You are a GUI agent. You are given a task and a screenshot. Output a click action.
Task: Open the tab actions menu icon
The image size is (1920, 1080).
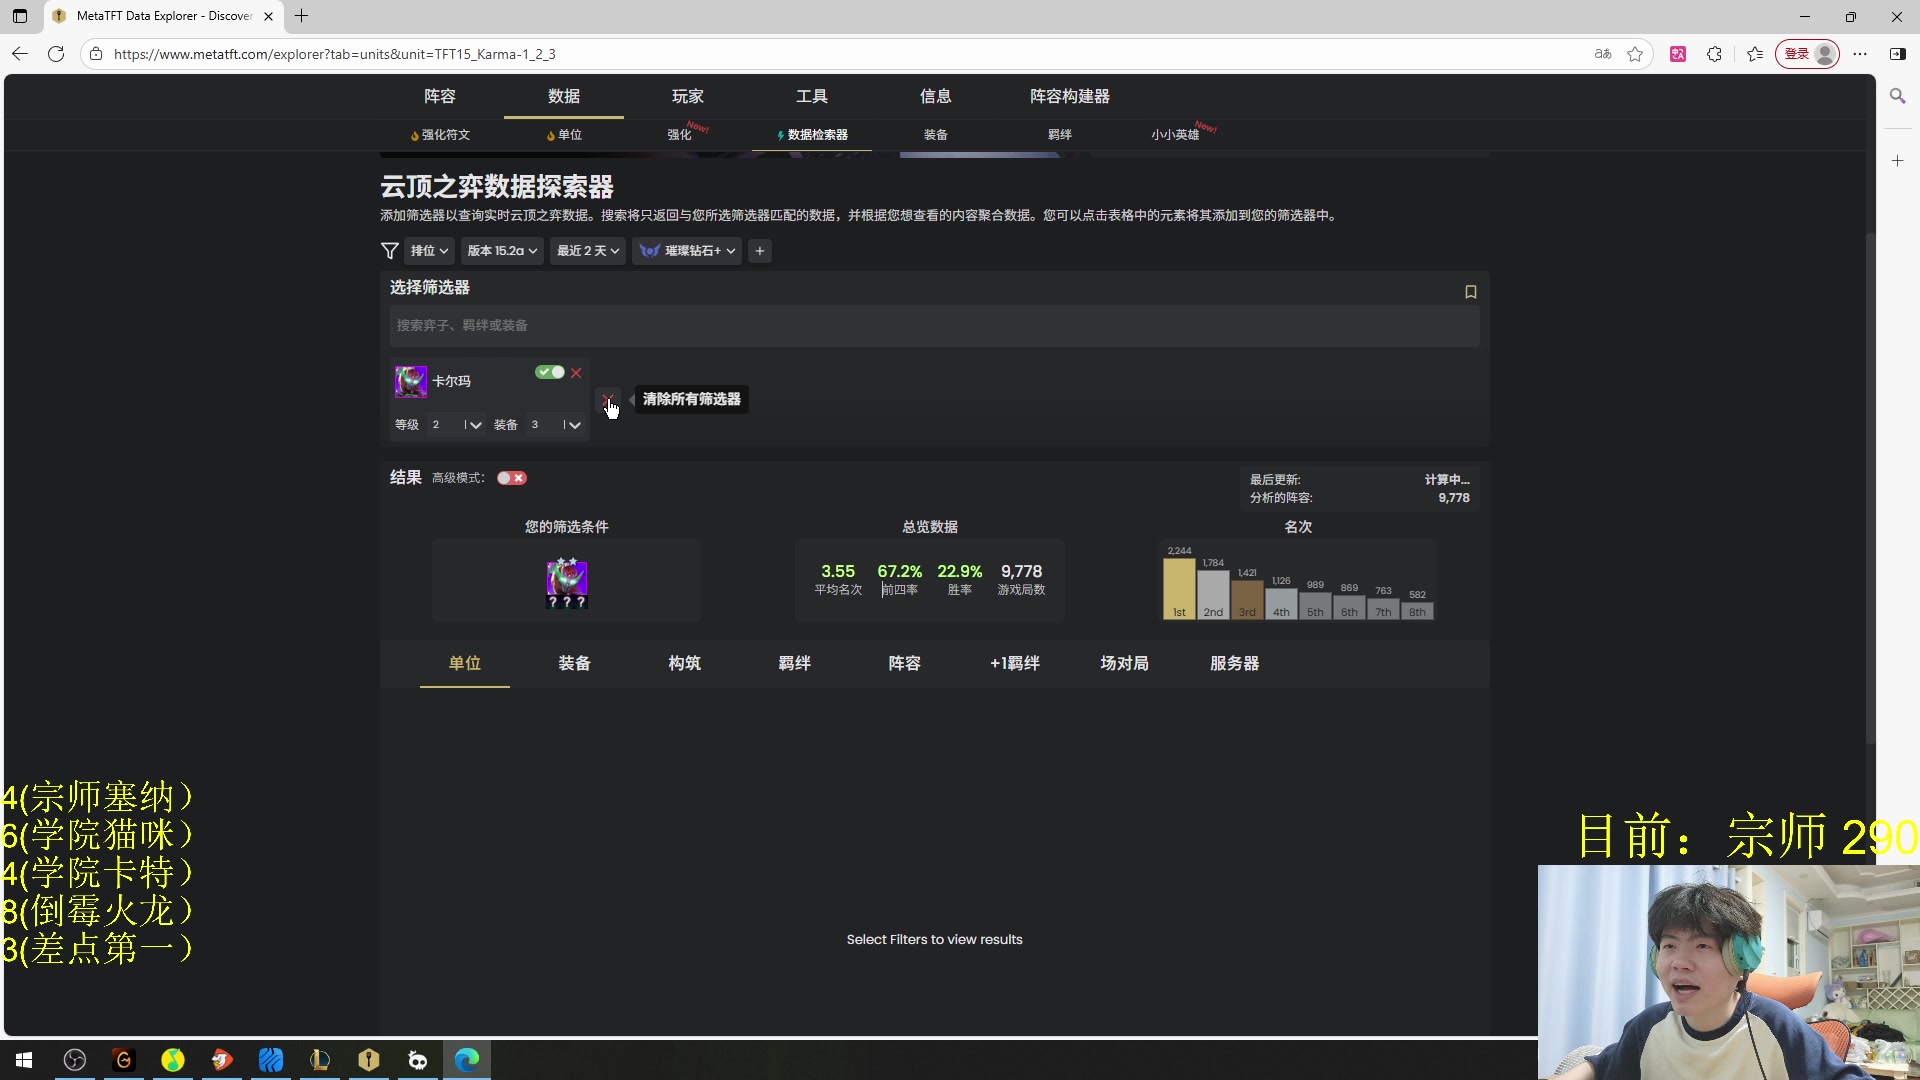coord(20,16)
